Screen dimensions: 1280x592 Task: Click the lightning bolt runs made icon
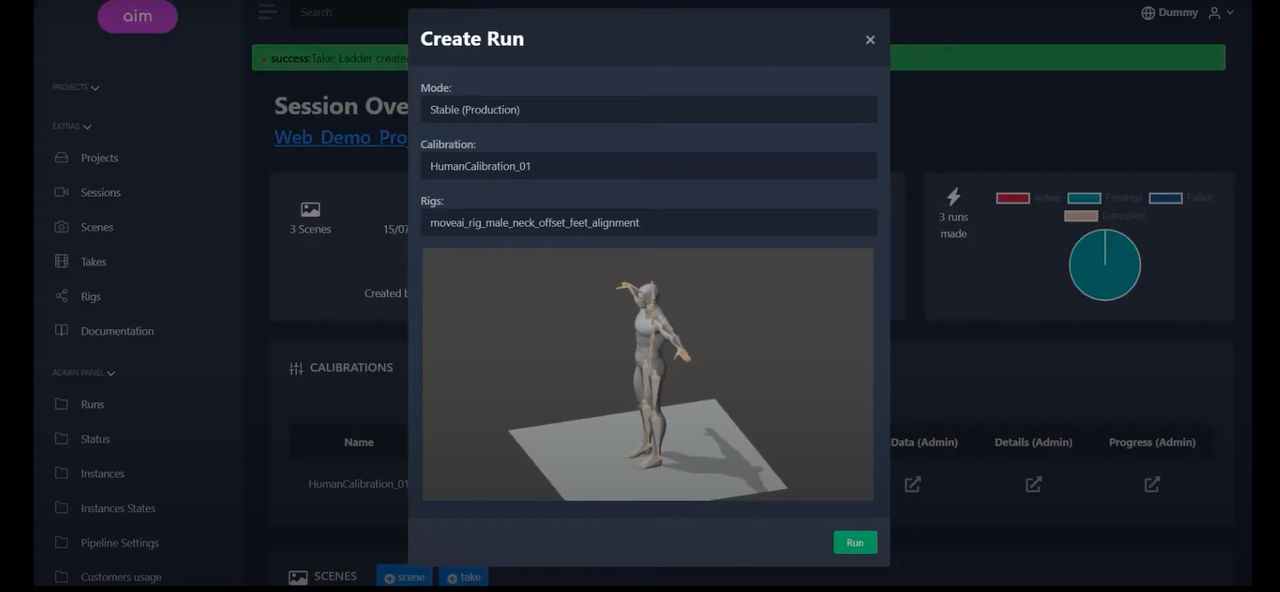pyautogui.click(x=953, y=197)
